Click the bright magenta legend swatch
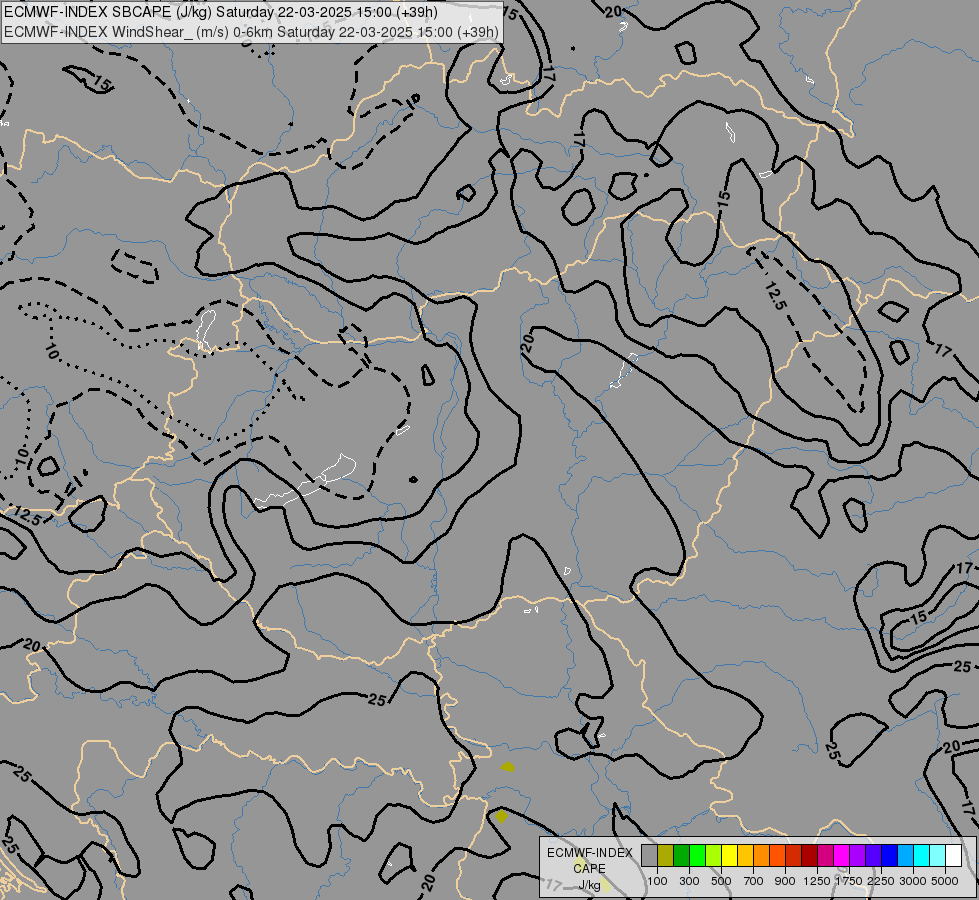 click(841, 855)
